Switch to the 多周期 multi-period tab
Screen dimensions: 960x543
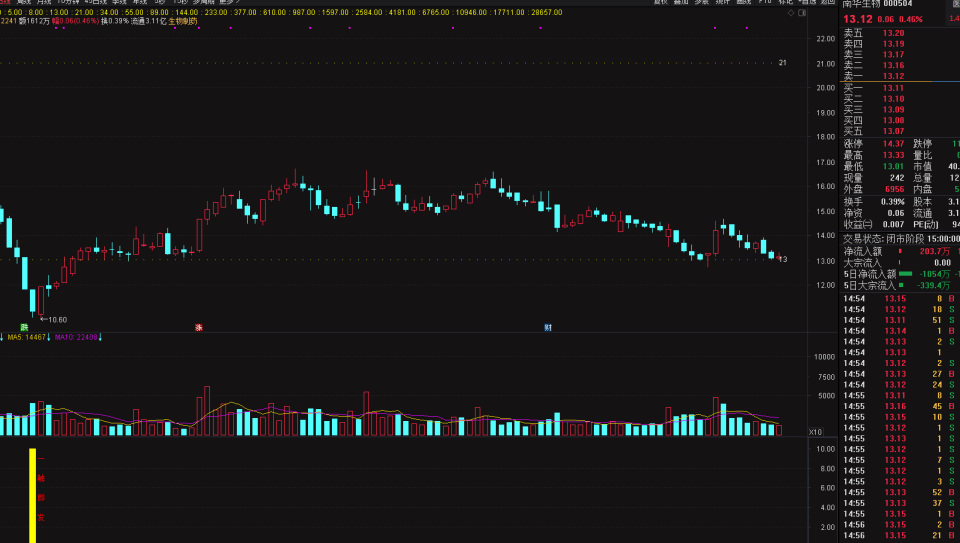point(202,2)
